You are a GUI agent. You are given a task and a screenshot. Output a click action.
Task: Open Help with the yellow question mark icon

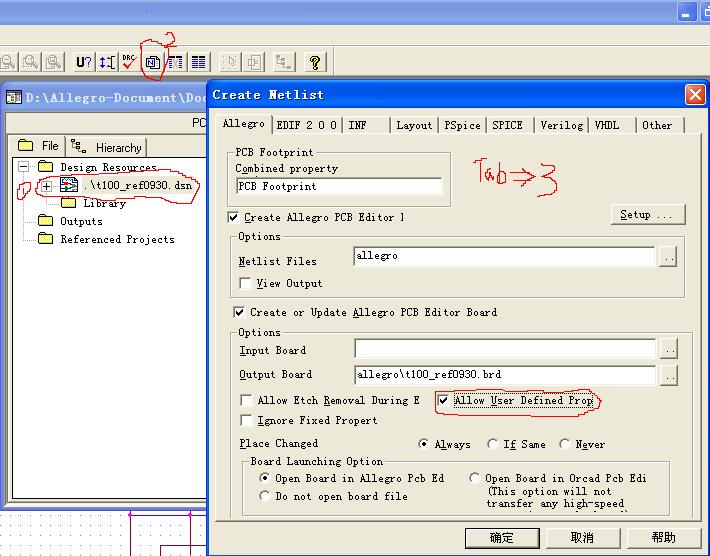click(x=315, y=62)
